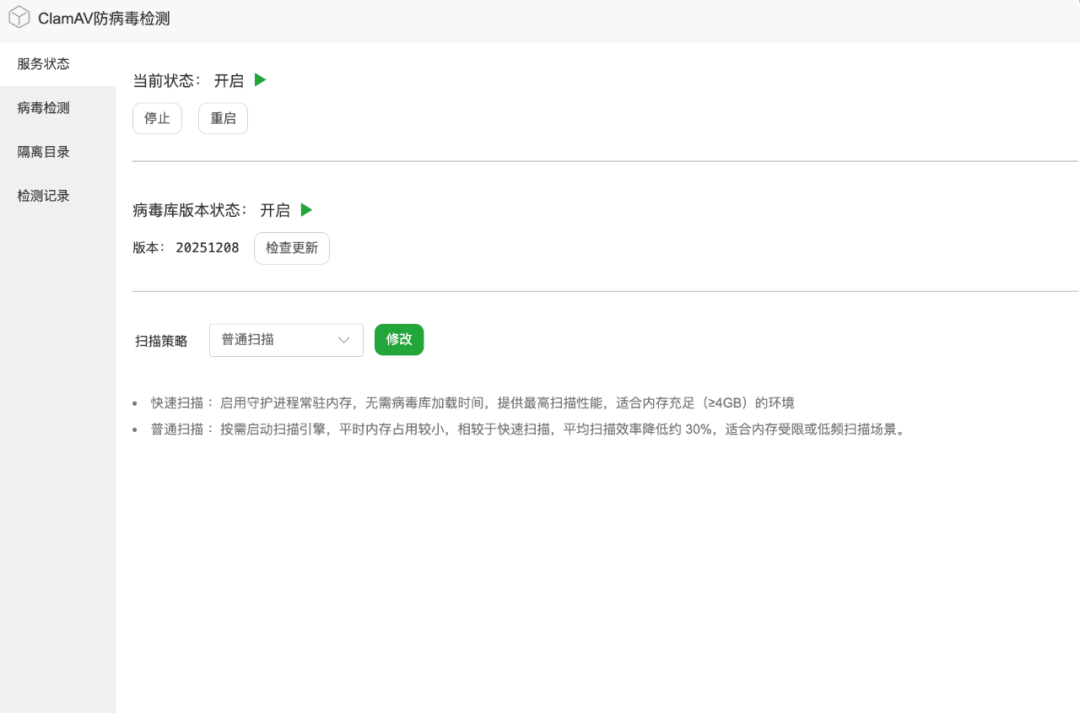Screen dimensions: 1080x713
Task: Click the green arrow next to 病毒库版本状态
Action: [306, 210]
